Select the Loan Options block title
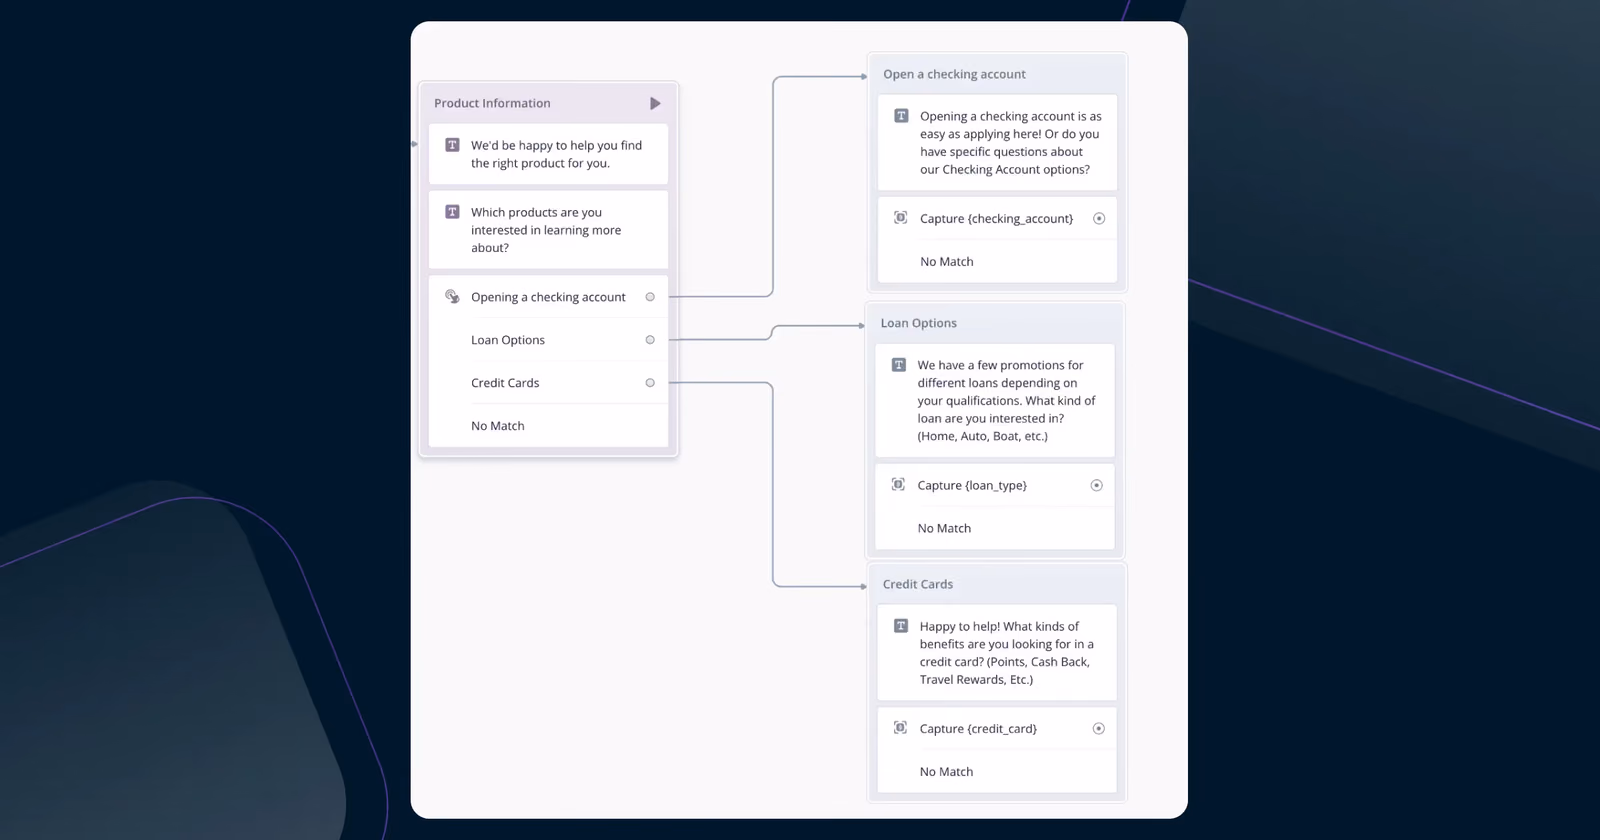Image resolution: width=1600 pixels, height=840 pixels. 919,323
